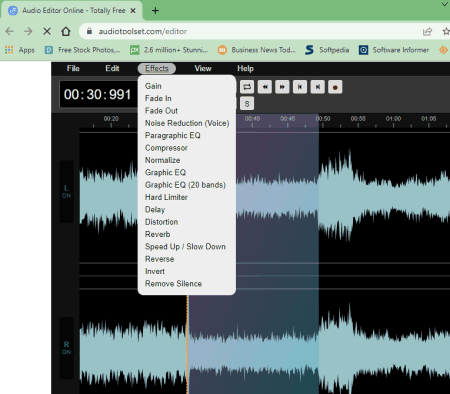Viewport: 450px width, 394px height.
Task: Open the File menu
Action: (x=73, y=68)
